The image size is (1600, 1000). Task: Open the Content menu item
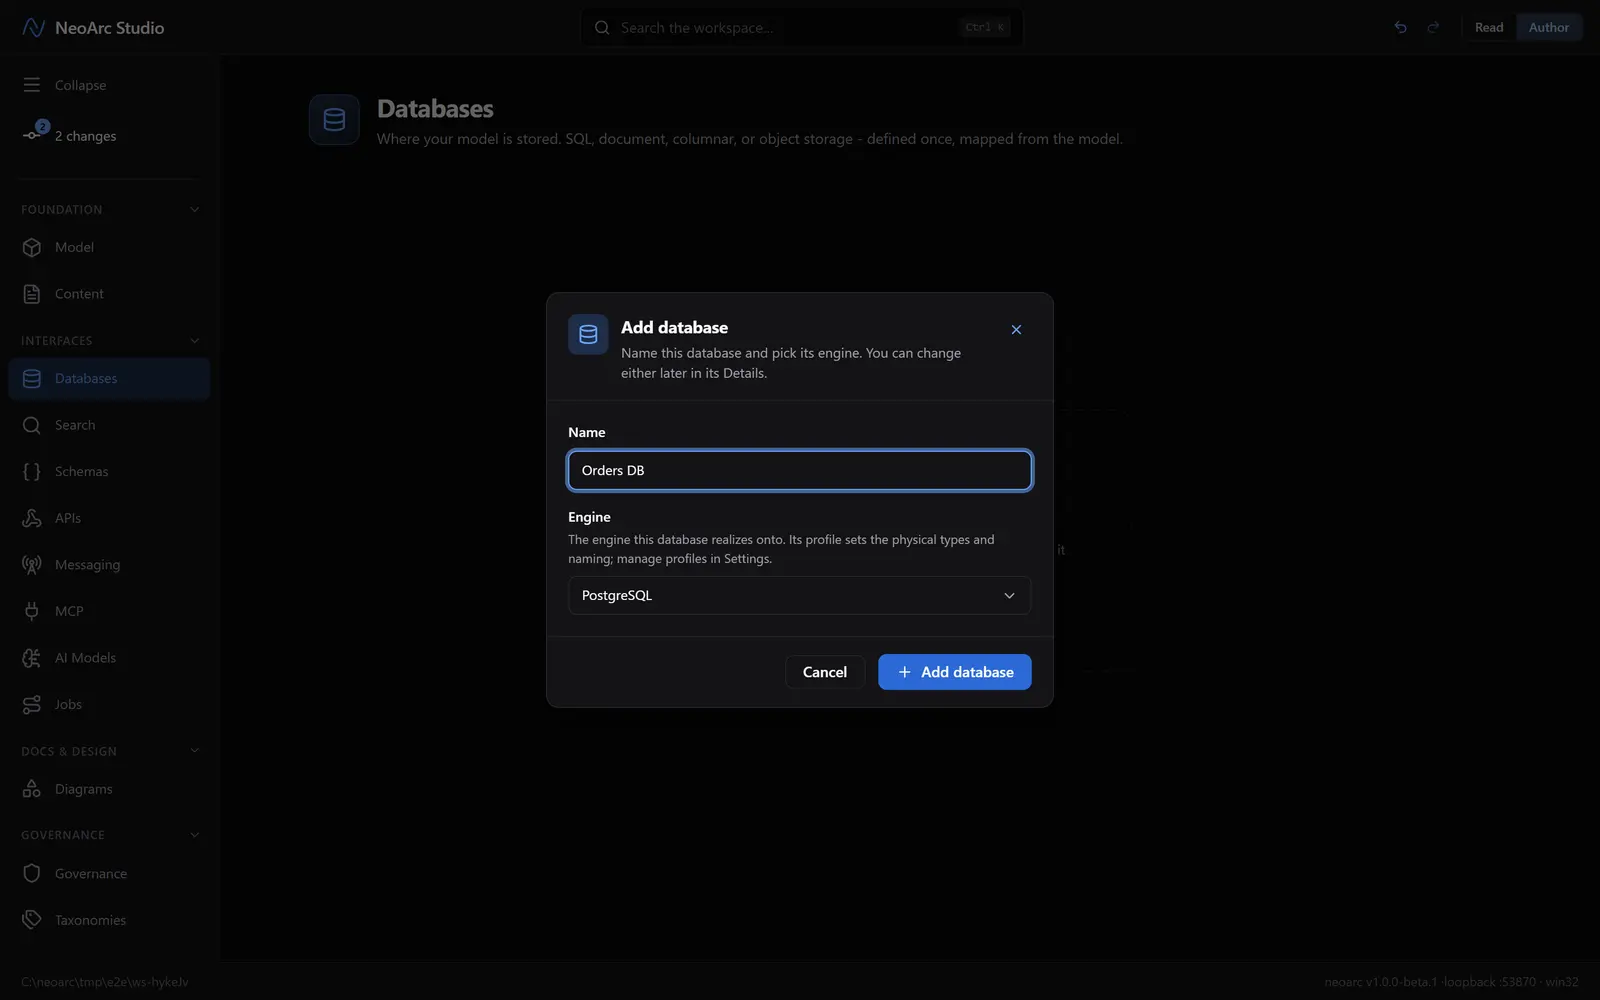click(109, 294)
